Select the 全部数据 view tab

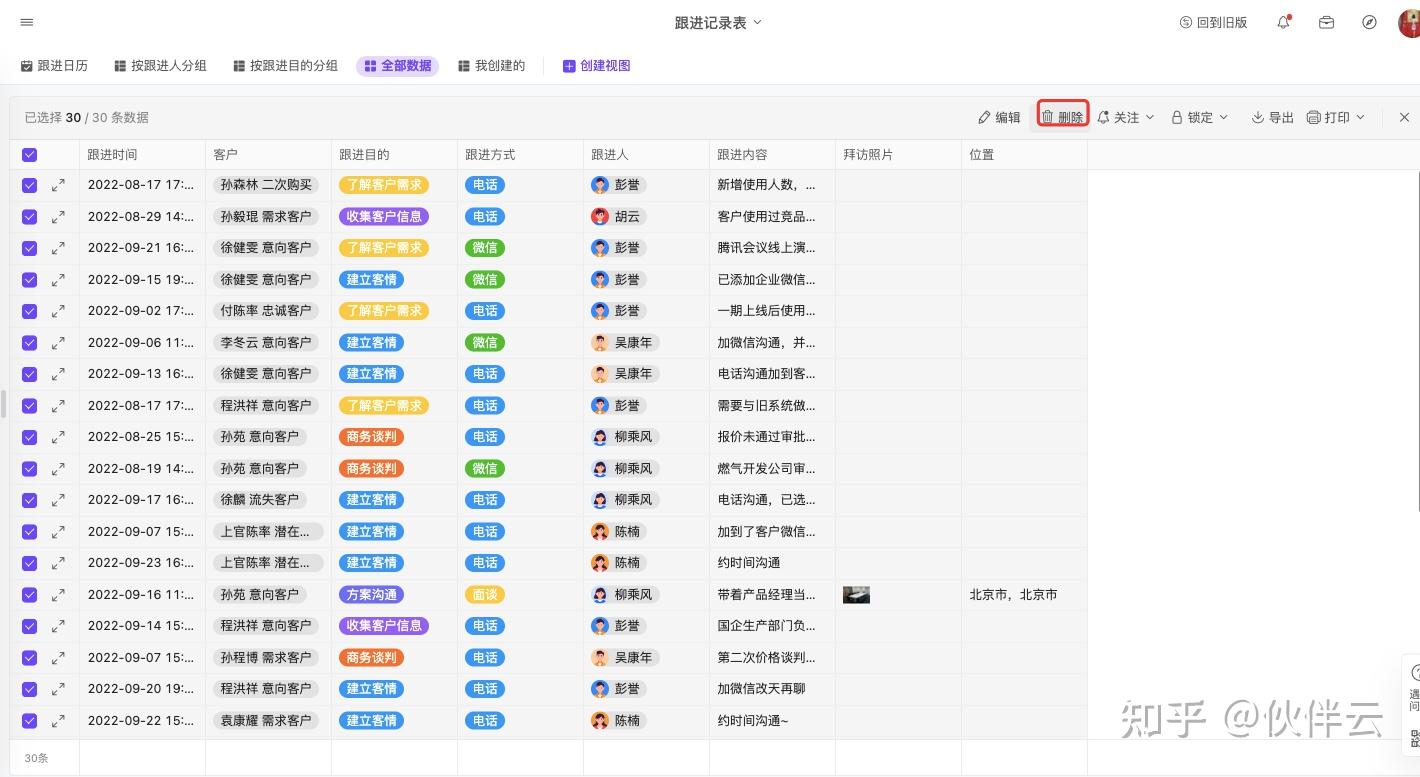tap(397, 66)
